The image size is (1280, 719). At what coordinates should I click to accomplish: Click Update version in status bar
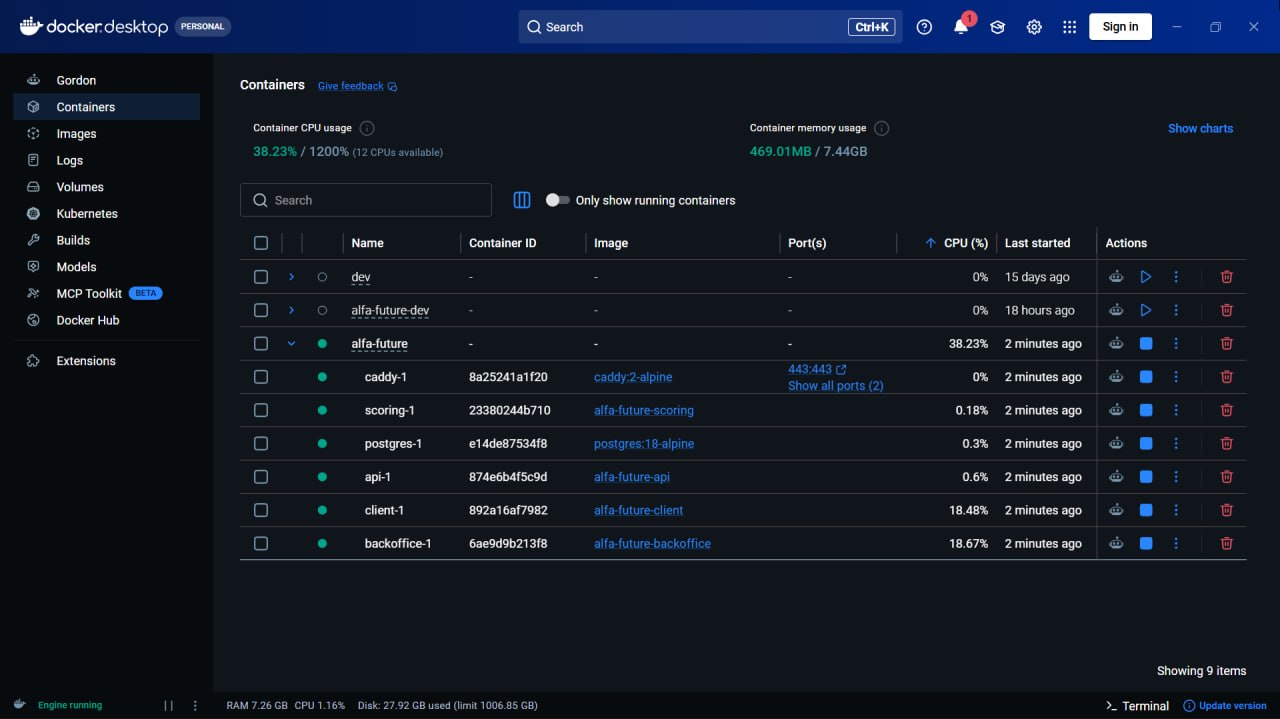point(1225,705)
